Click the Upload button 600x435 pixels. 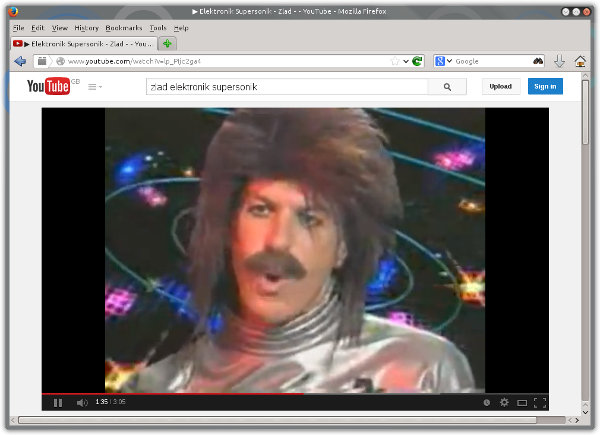[501, 86]
